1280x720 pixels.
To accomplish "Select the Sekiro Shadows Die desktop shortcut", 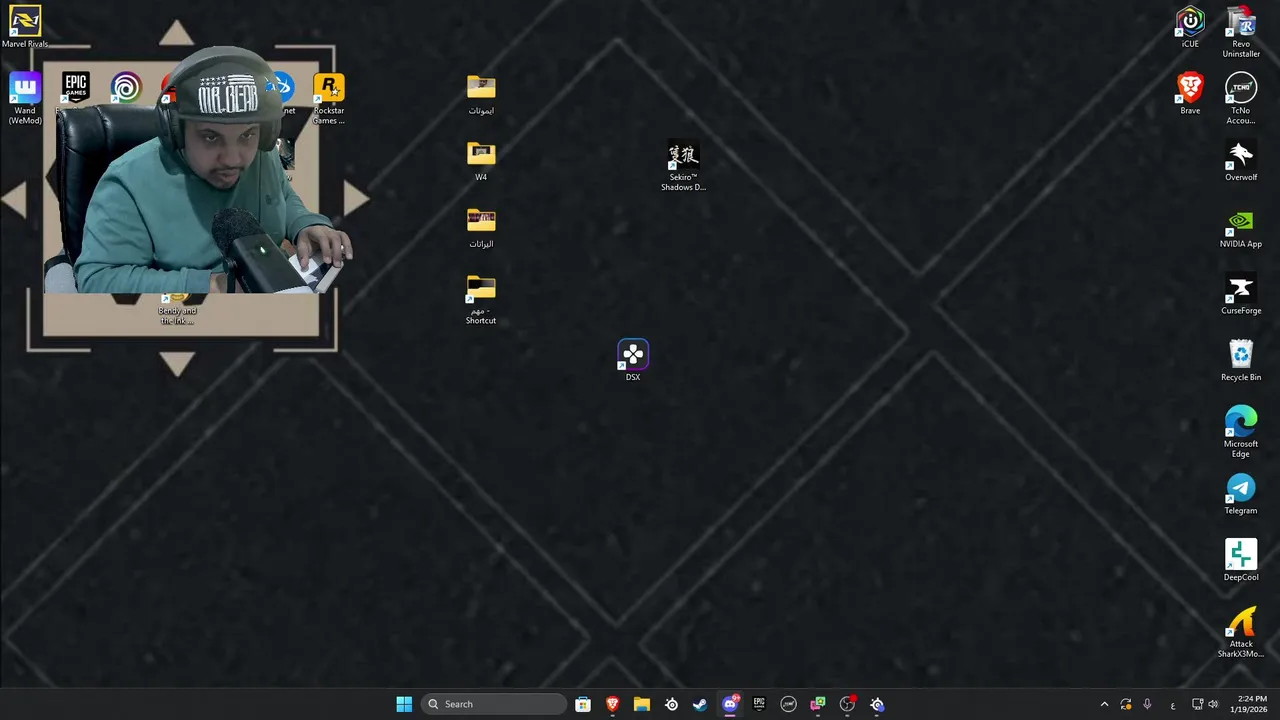I will pyautogui.click(x=683, y=167).
